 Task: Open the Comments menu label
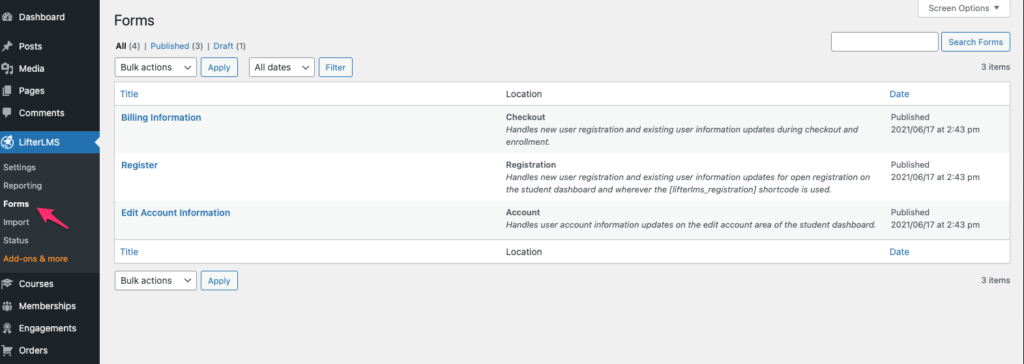point(42,112)
